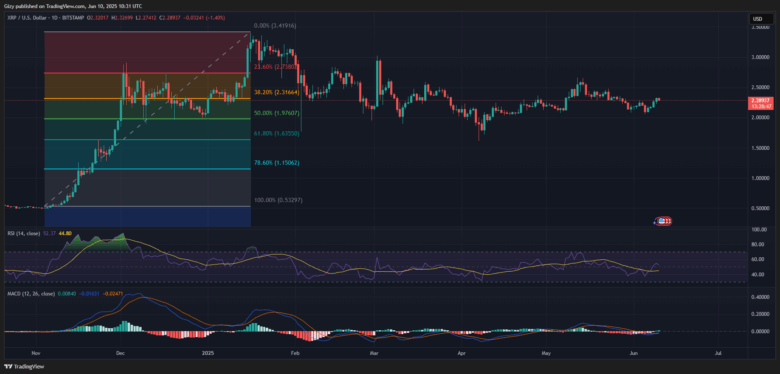Click the Jun label on the time axis
The image size is (780, 374).
pyautogui.click(x=634, y=353)
